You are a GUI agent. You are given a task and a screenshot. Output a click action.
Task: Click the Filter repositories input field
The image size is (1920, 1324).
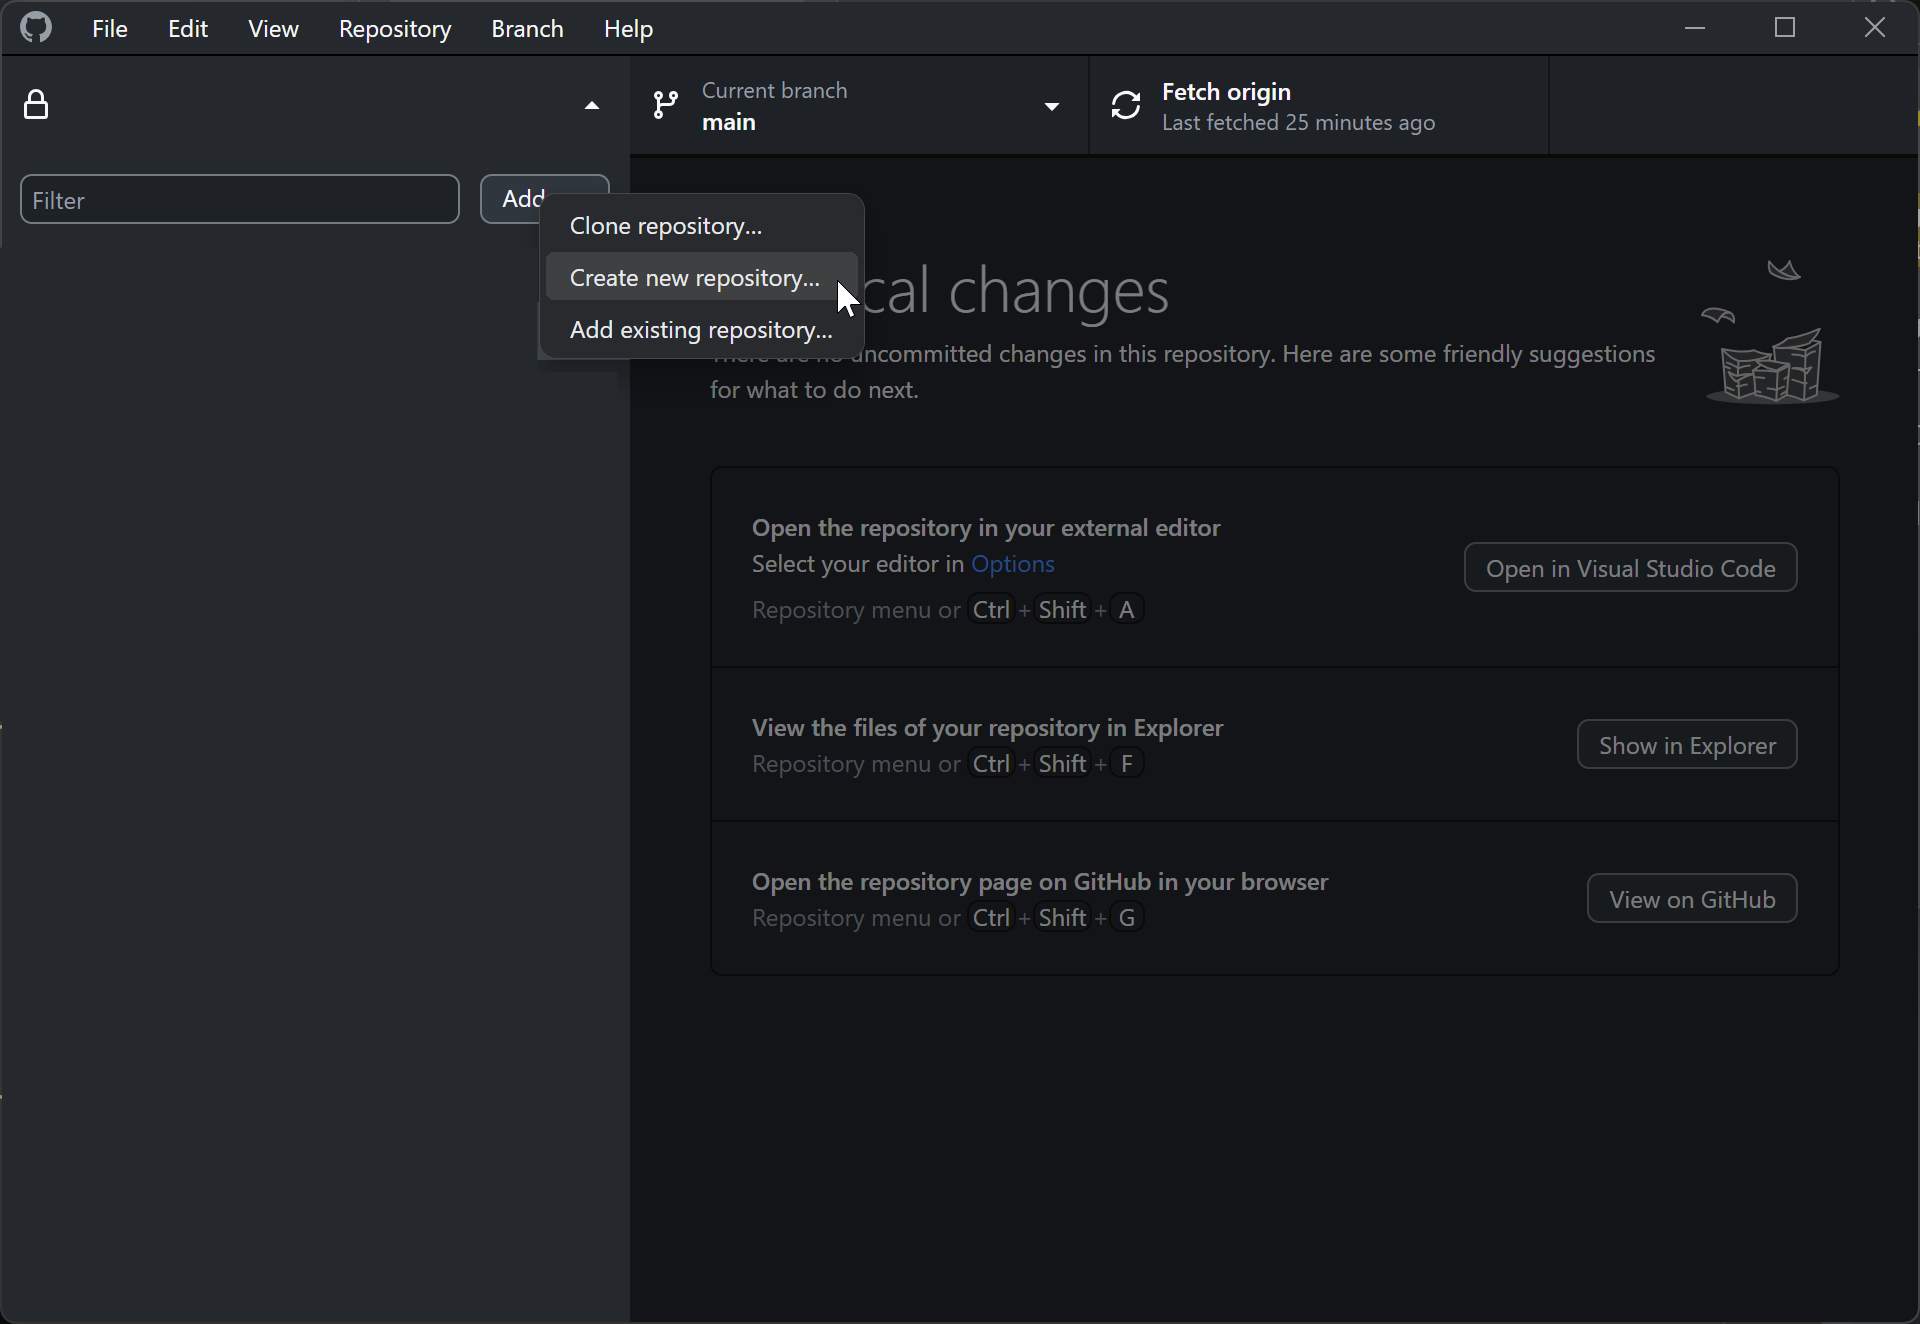[239, 199]
